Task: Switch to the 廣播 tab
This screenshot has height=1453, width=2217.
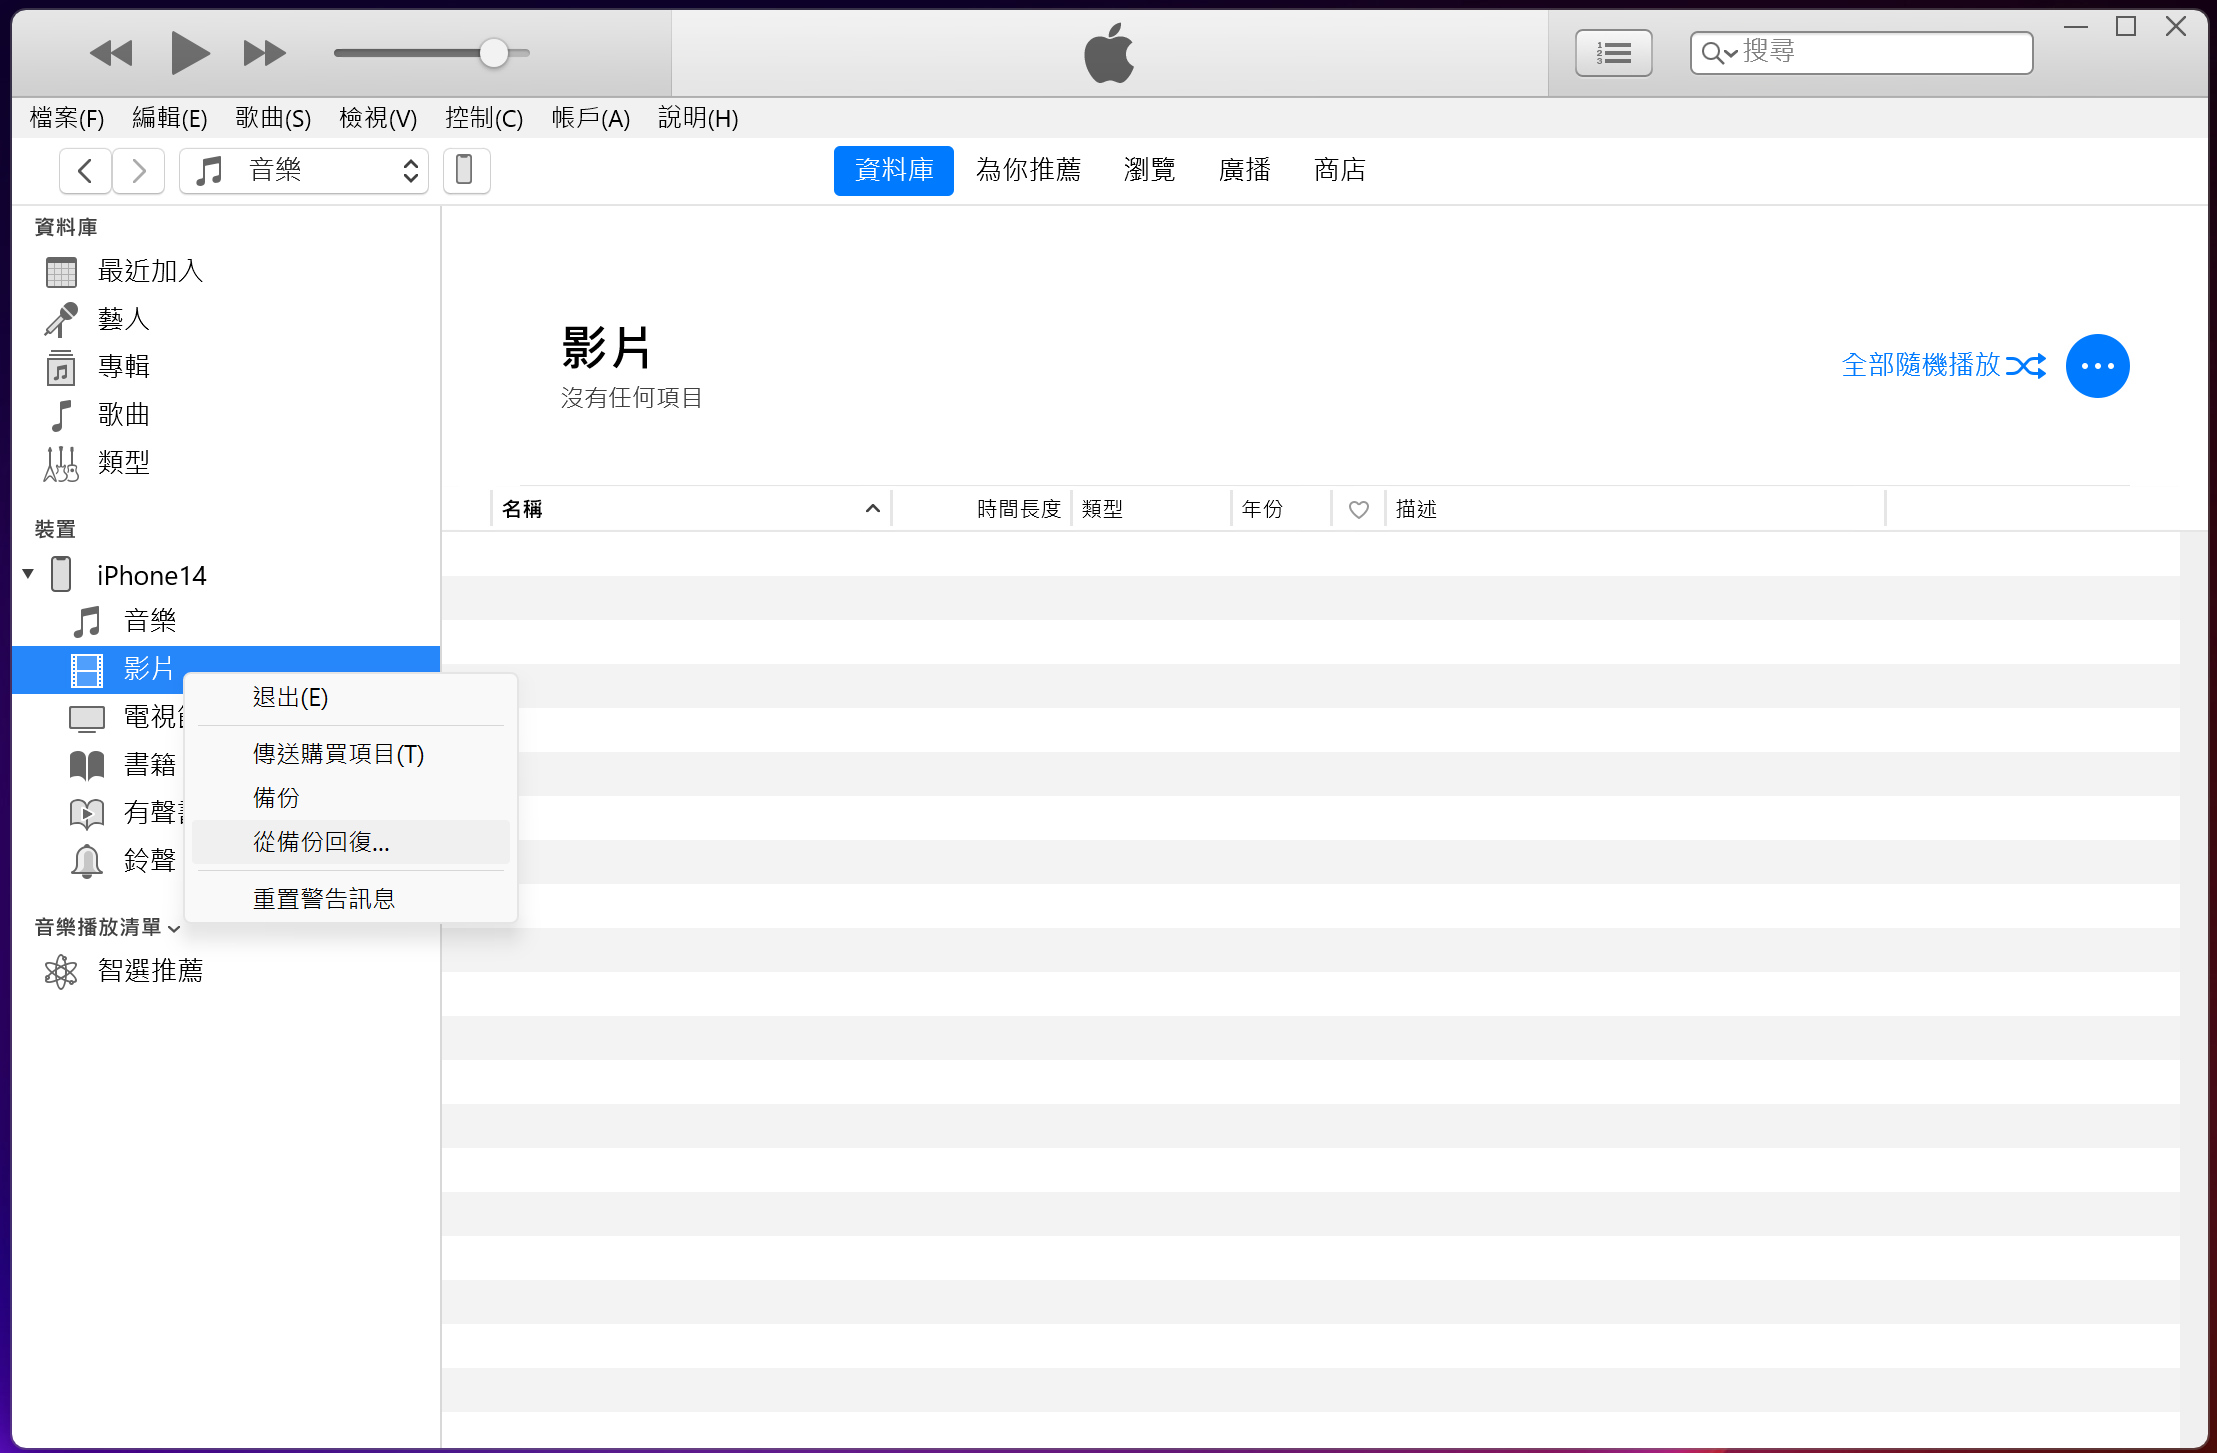Action: pos(1244,170)
